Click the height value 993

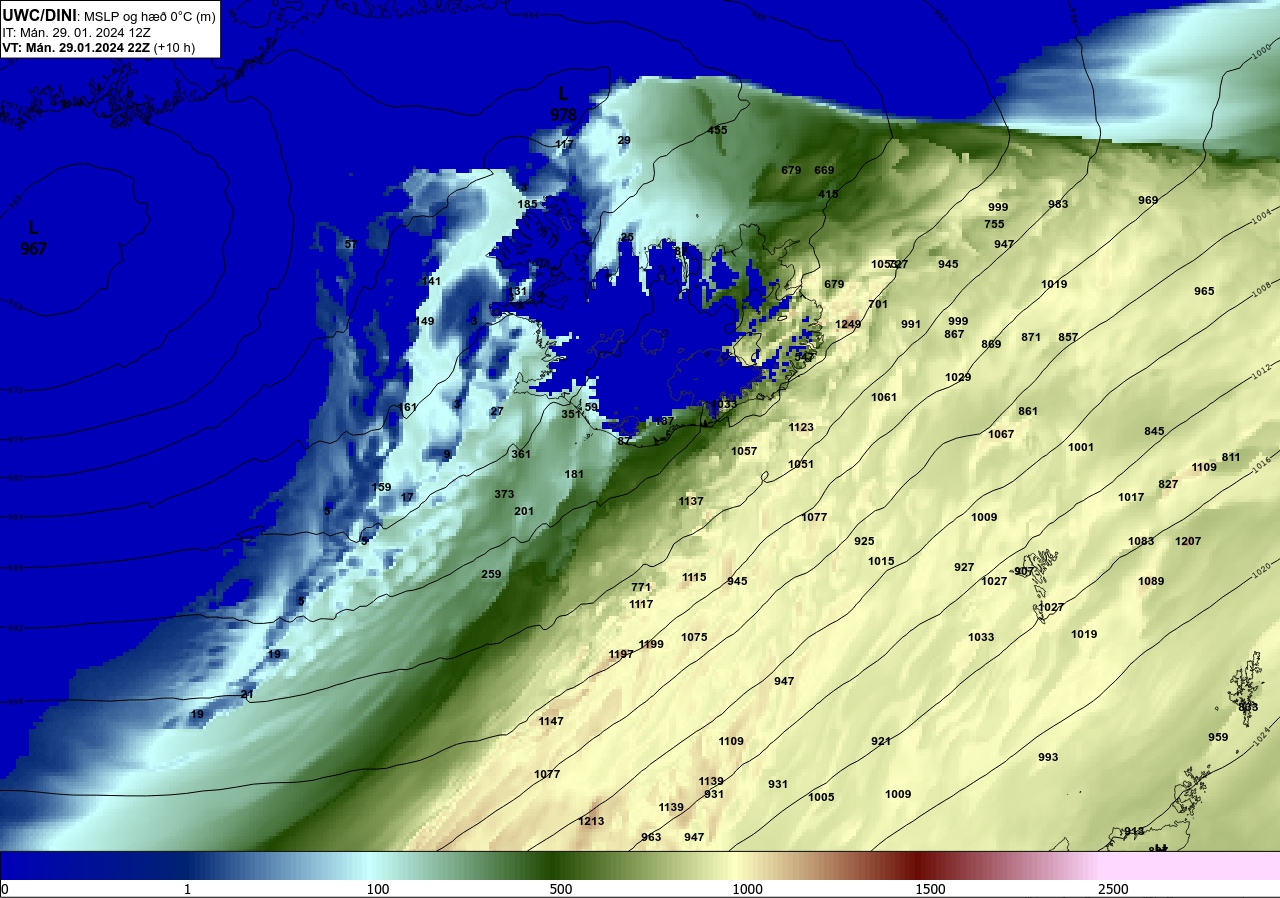tap(1048, 757)
